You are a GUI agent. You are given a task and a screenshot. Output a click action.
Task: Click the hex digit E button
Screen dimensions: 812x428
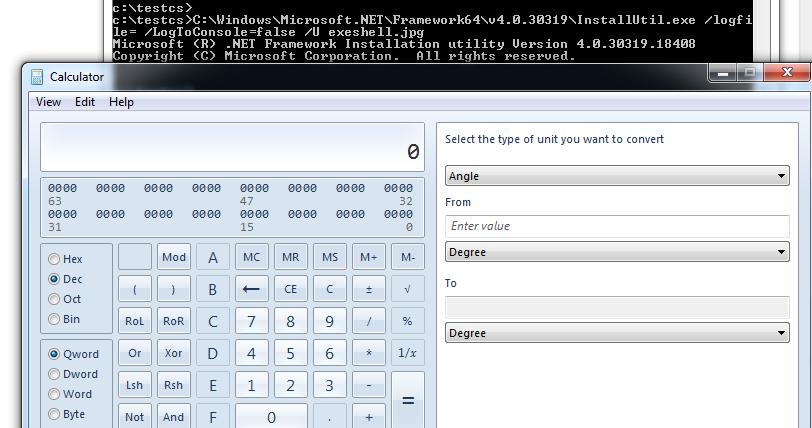(213, 386)
